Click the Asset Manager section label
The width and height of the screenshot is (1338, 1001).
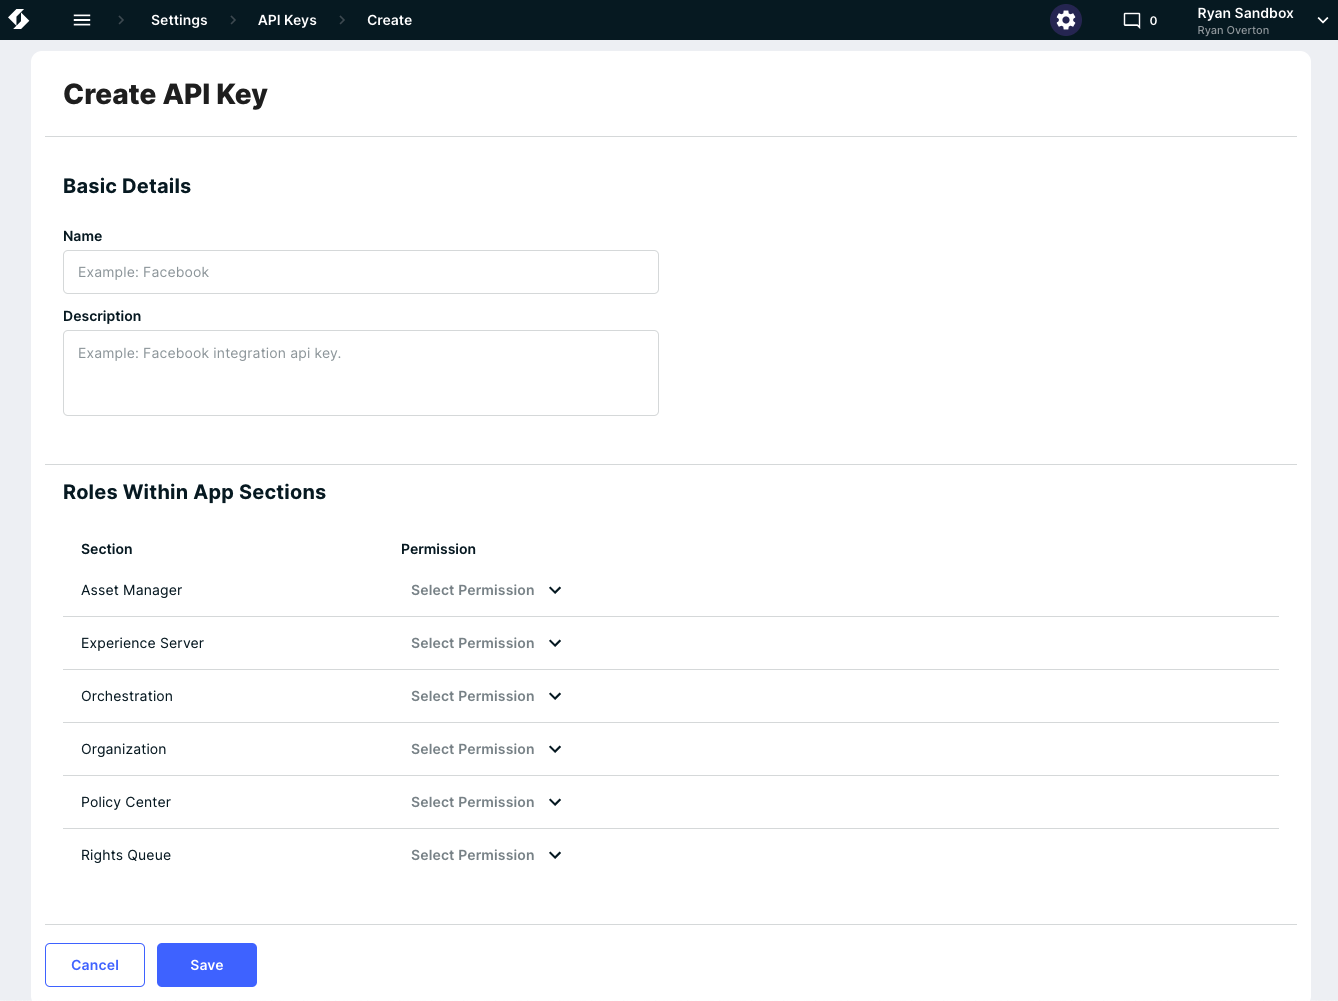point(131,590)
